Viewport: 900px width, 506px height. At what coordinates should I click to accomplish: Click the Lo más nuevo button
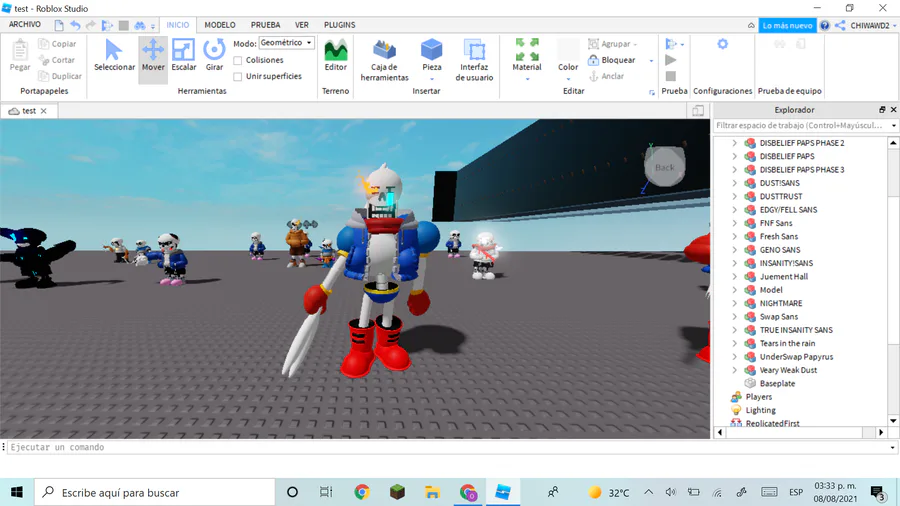(787, 25)
